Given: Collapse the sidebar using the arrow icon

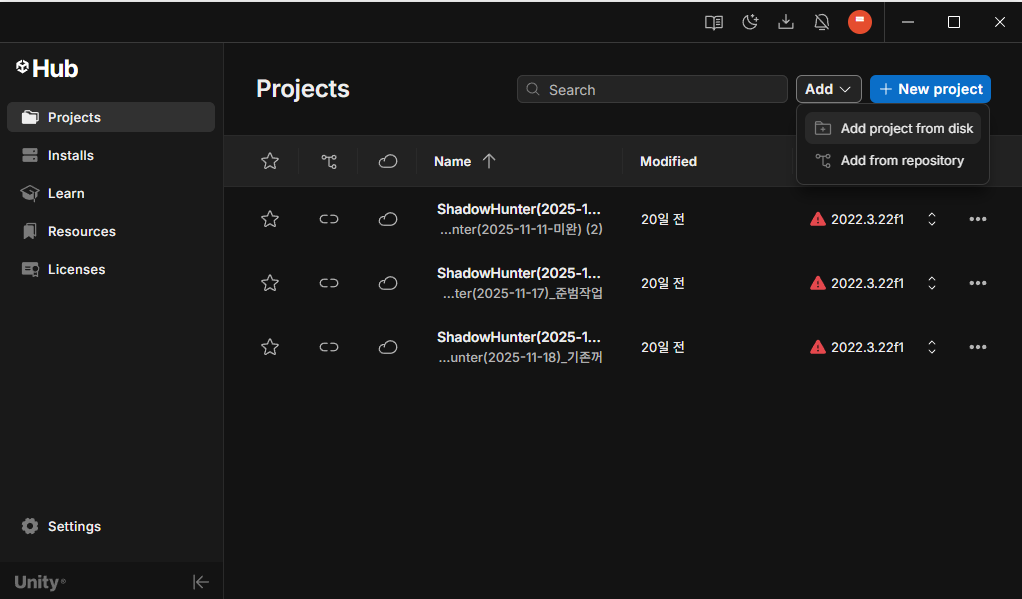Looking at the screenshot, I should [x=201, y=582].
